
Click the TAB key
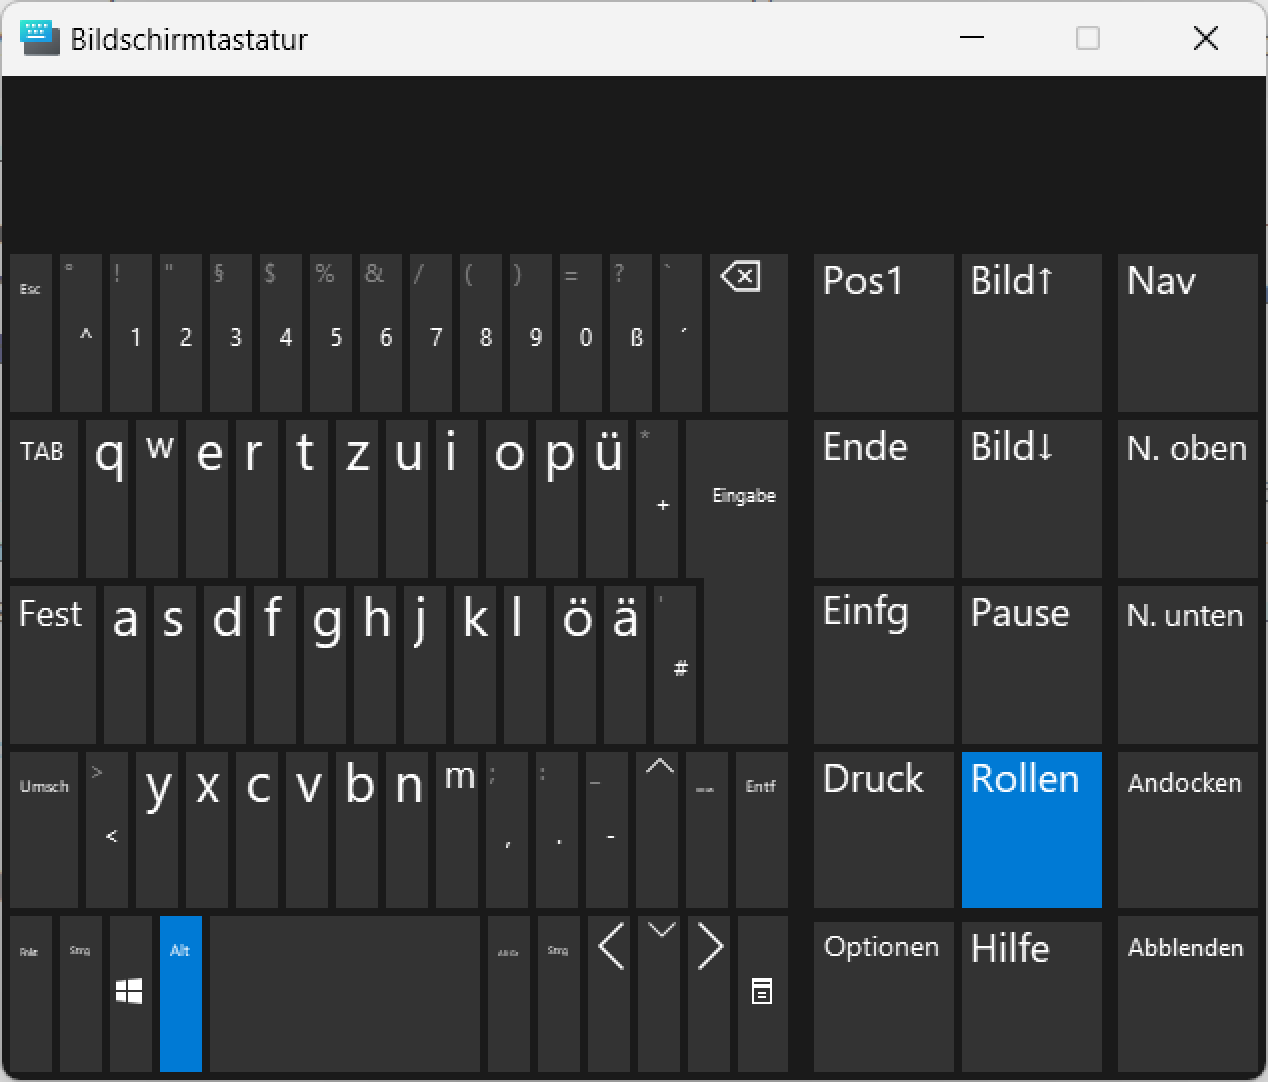[44, 499]
